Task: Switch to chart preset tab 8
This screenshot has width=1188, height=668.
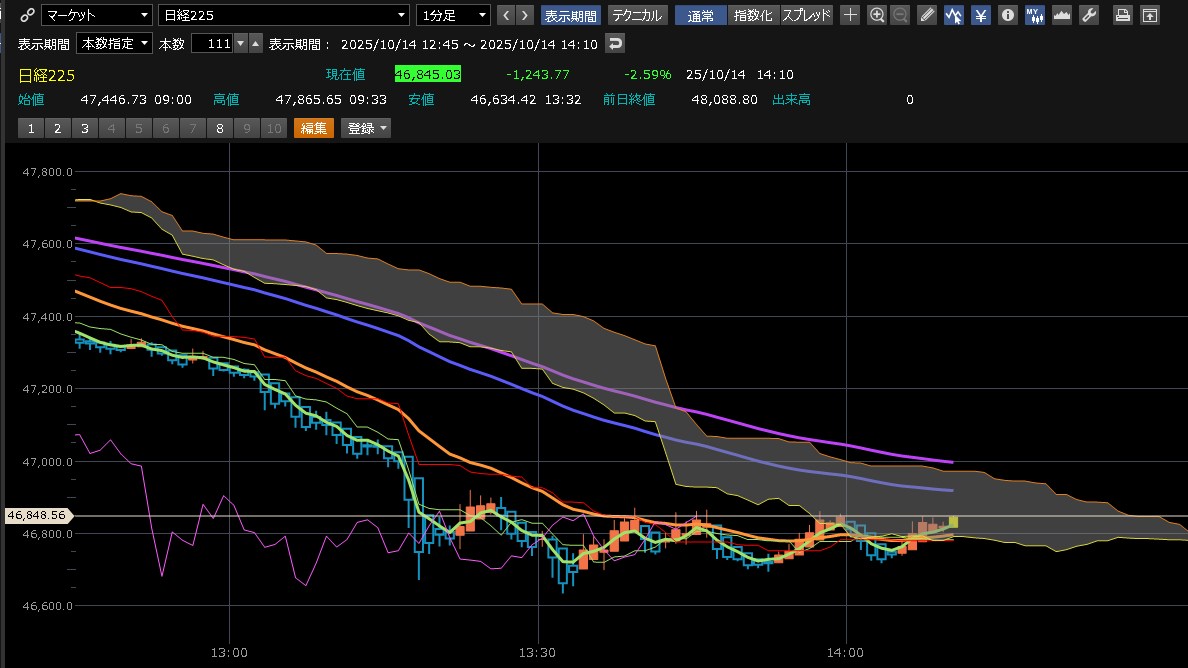Action: (219, 128)
